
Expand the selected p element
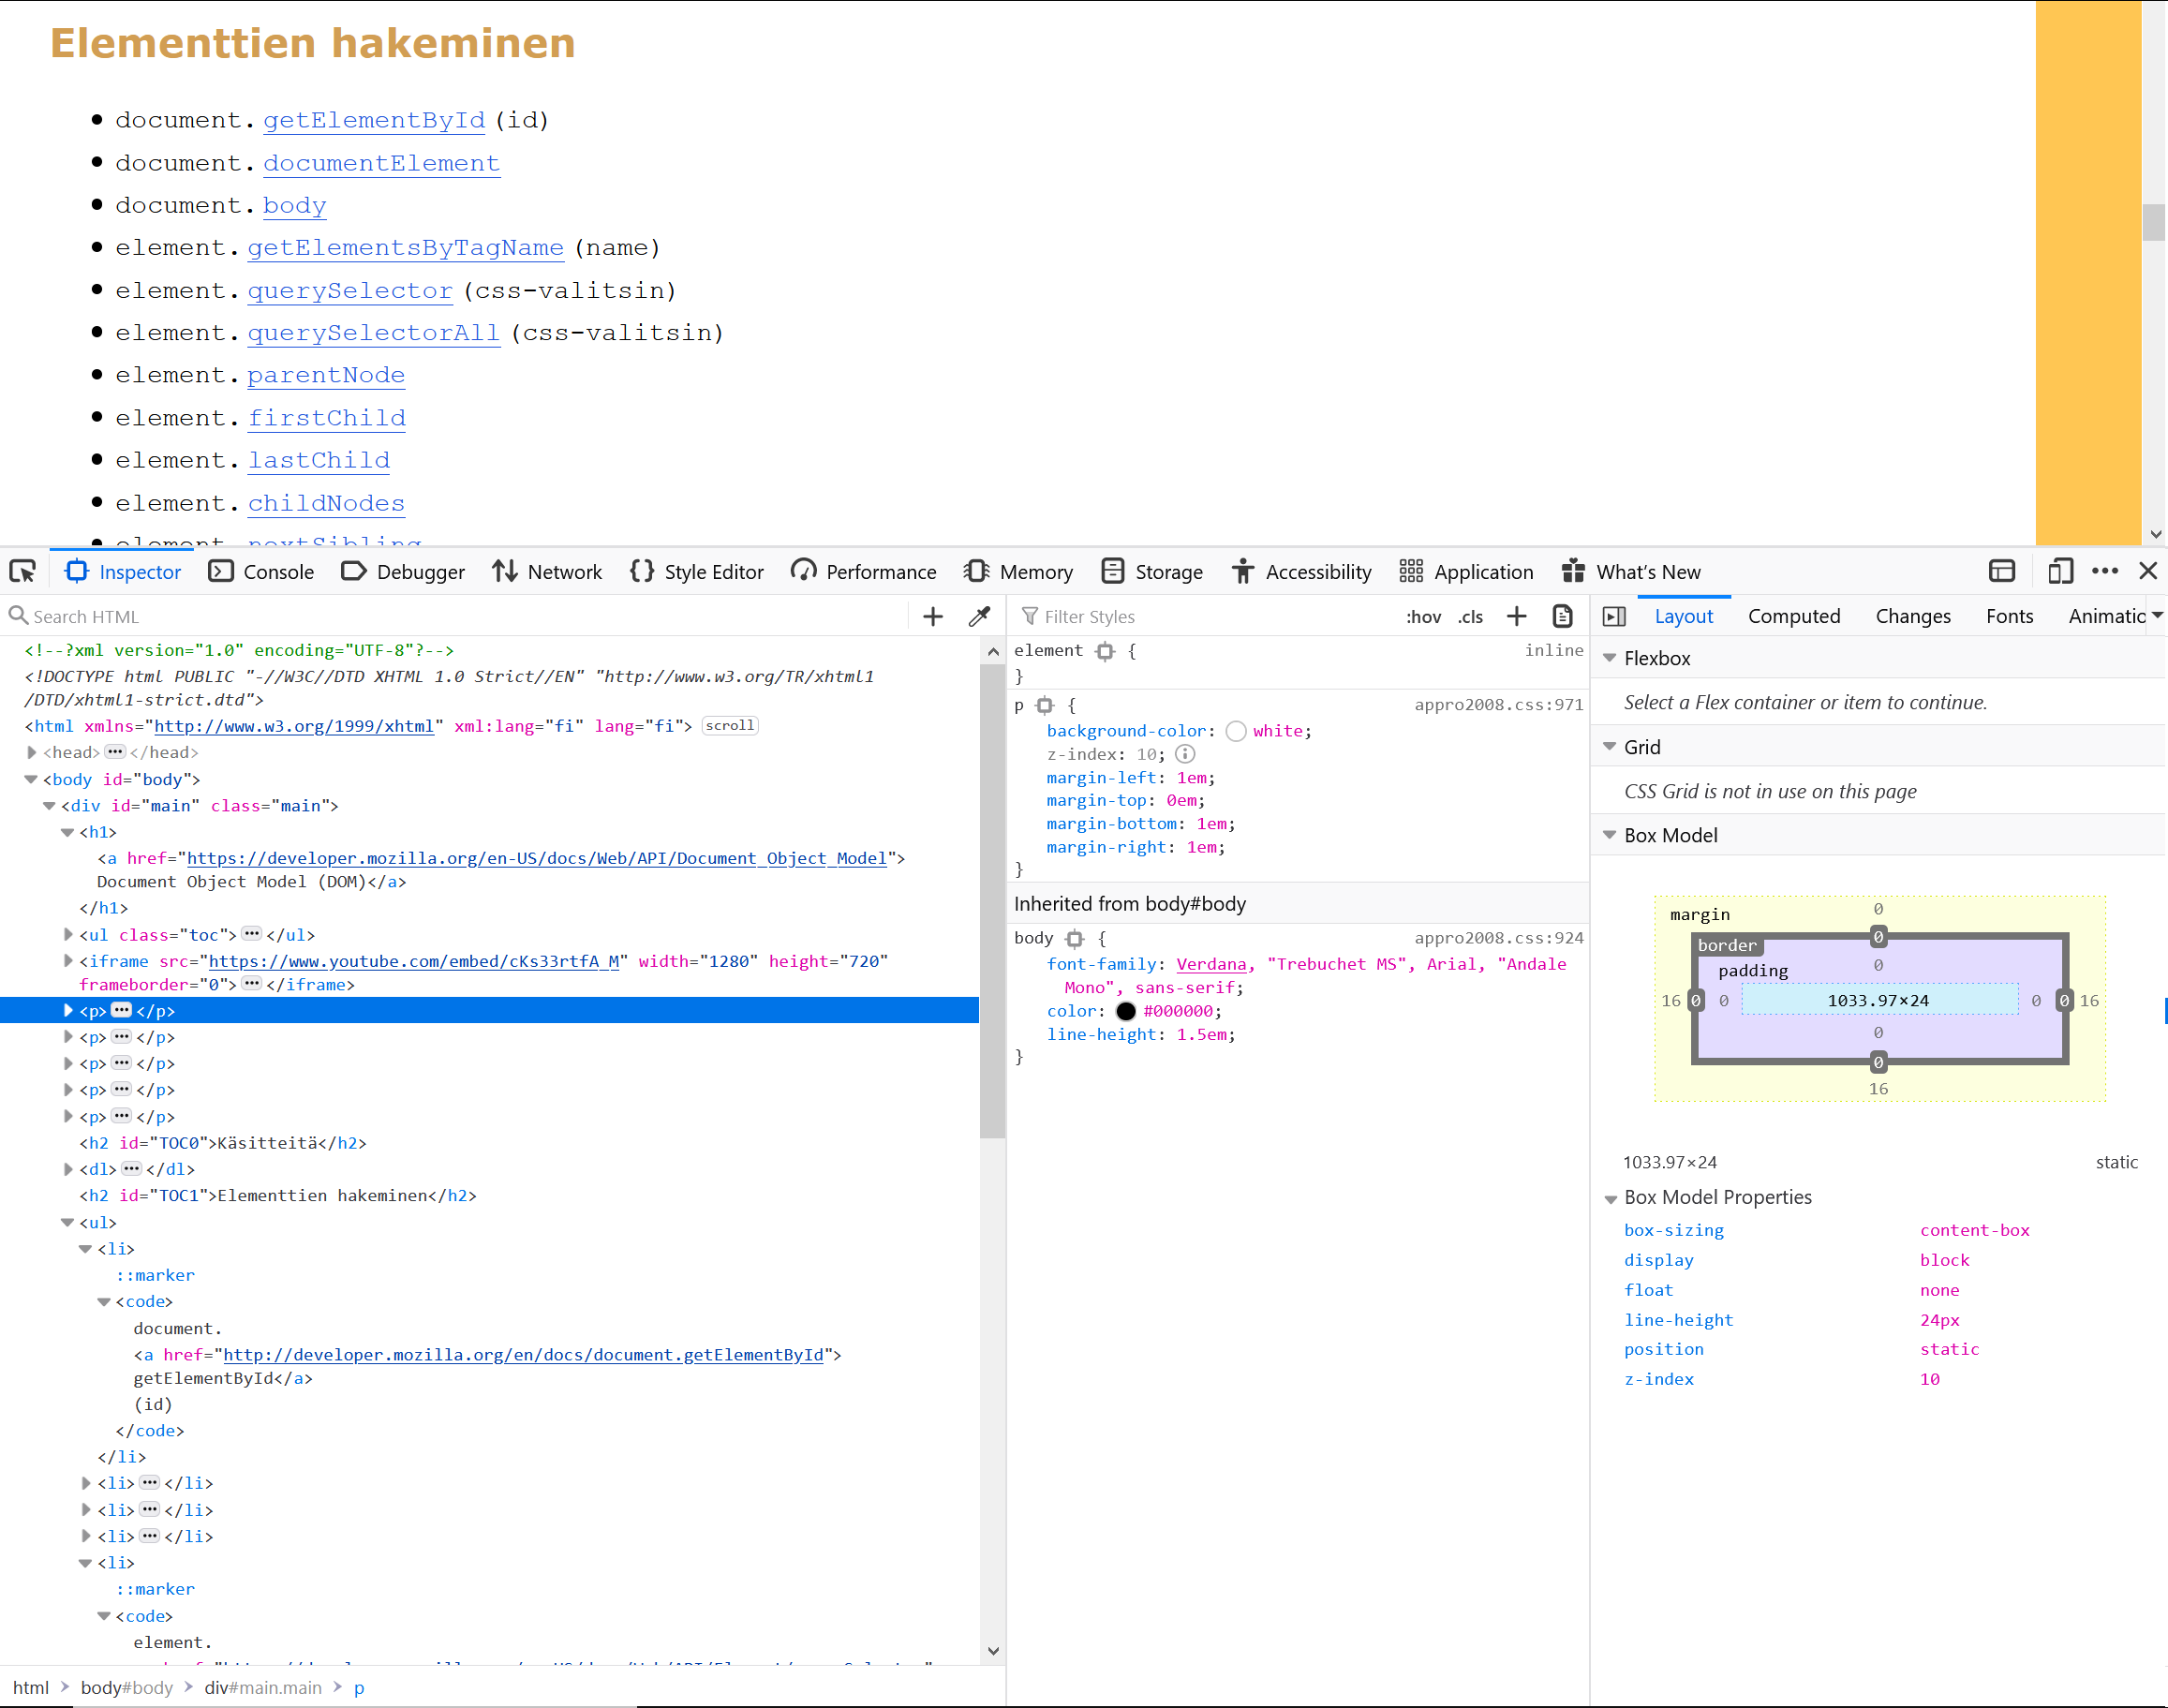tap(68, 1011)
